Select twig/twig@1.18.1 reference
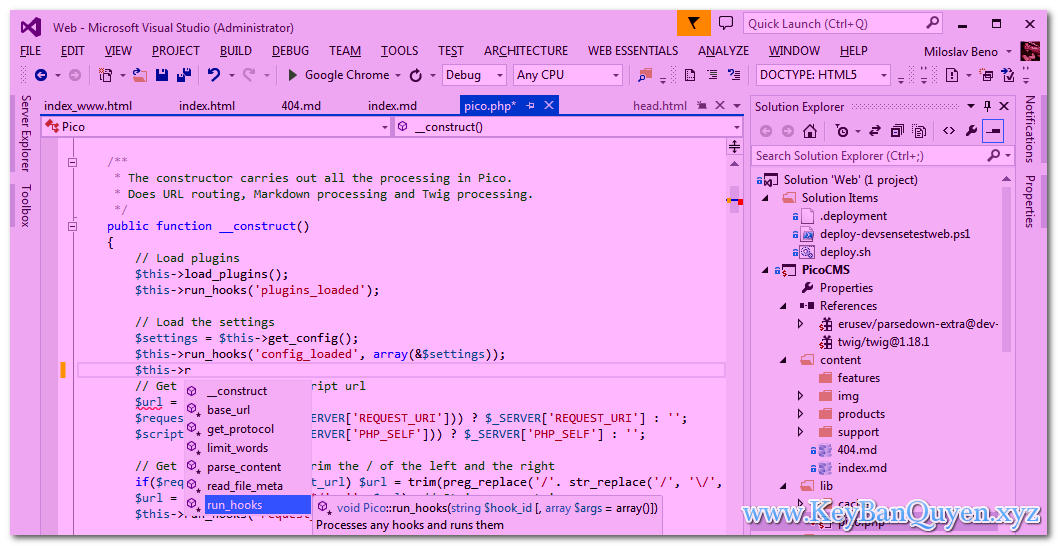 [x=883, y=342]
